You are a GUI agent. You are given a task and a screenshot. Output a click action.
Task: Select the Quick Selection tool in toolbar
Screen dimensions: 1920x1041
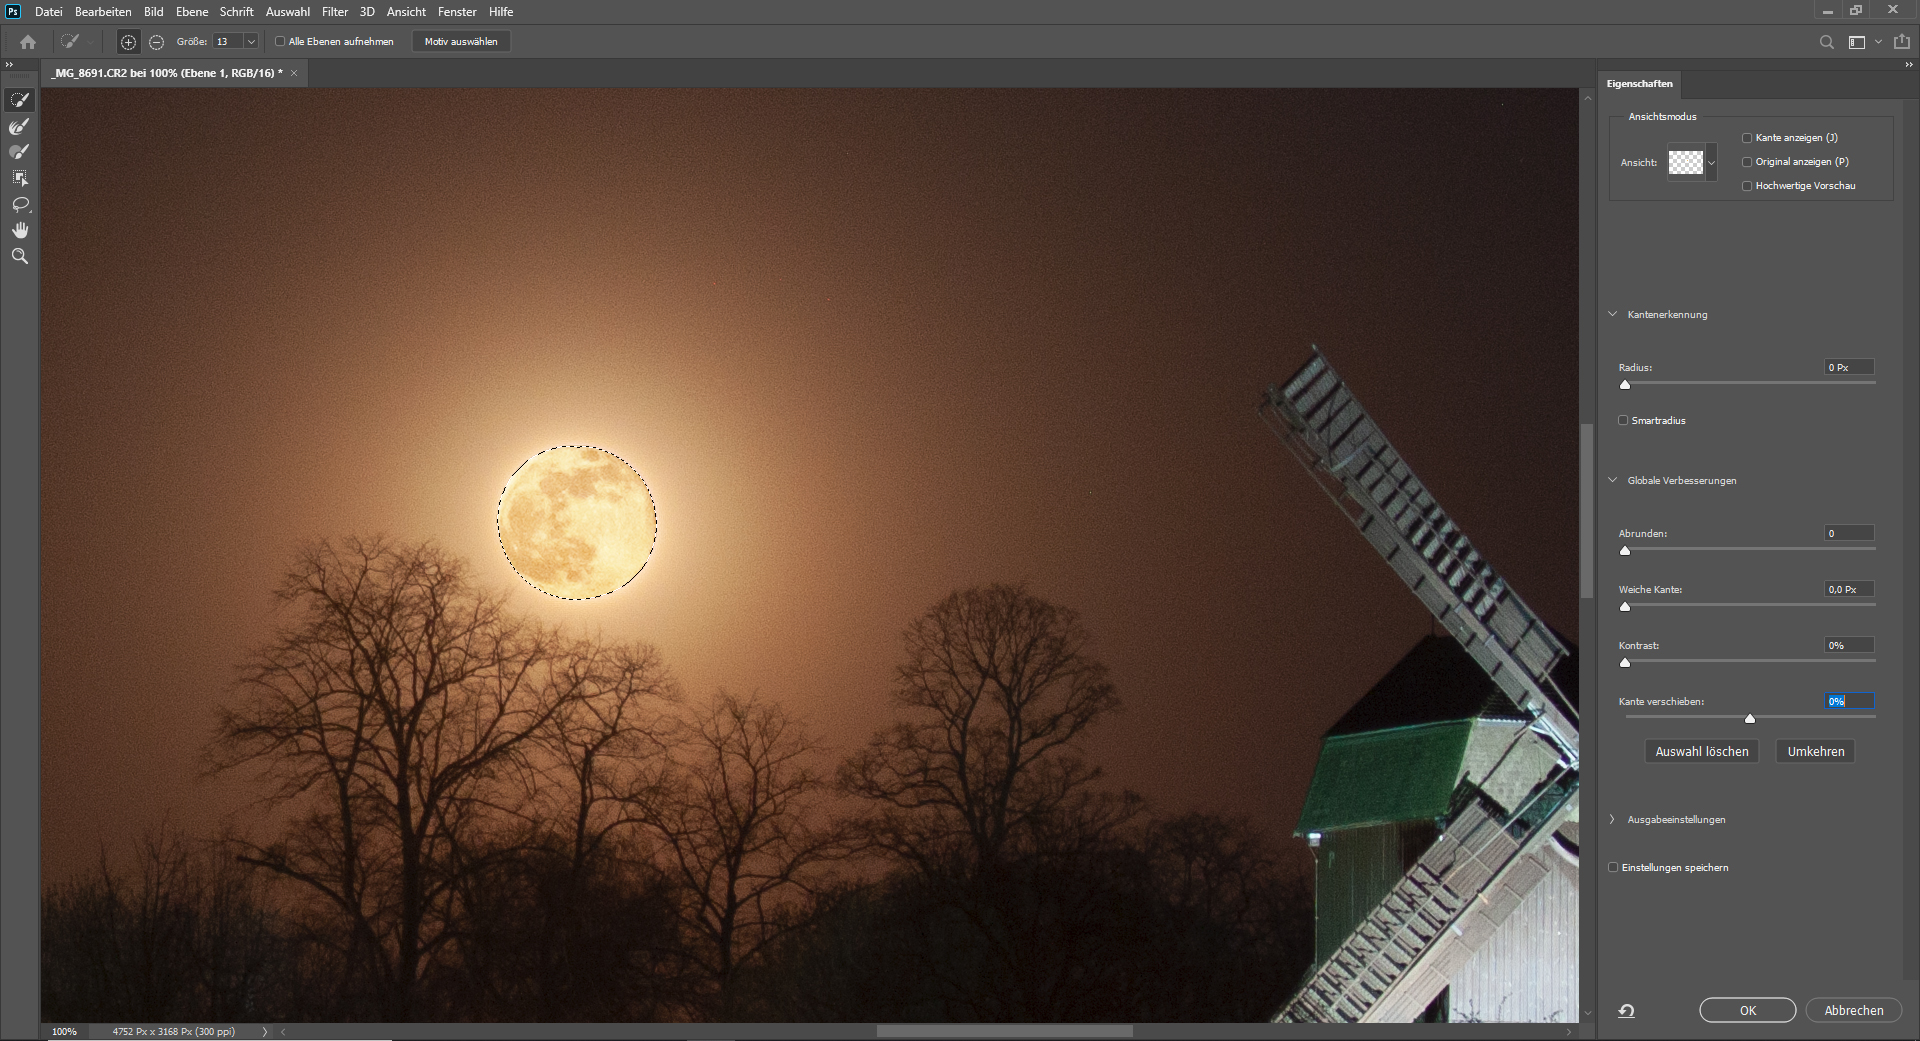click(19, 100)
